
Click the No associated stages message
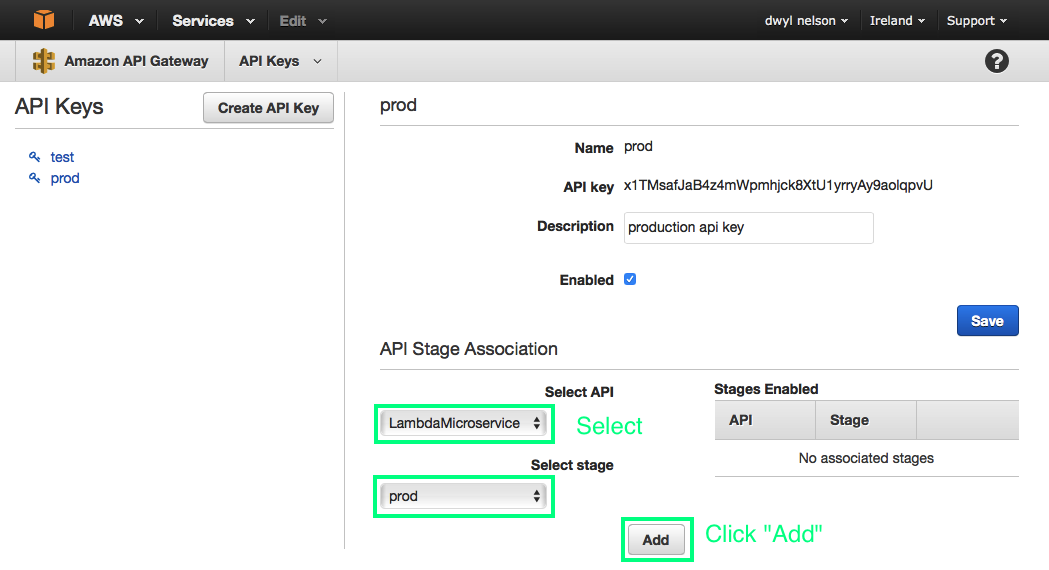[866, 458]
